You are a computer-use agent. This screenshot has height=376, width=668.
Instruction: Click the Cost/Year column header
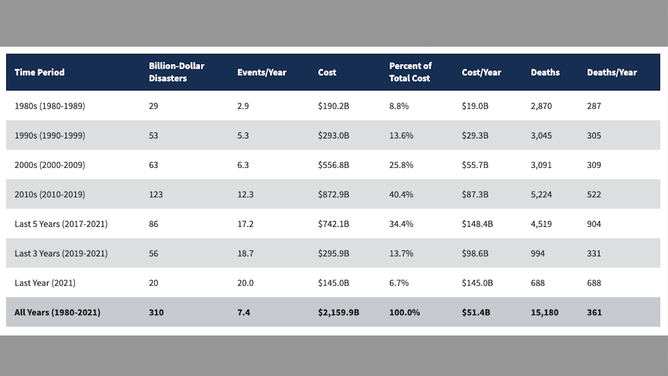coord(481,72)
